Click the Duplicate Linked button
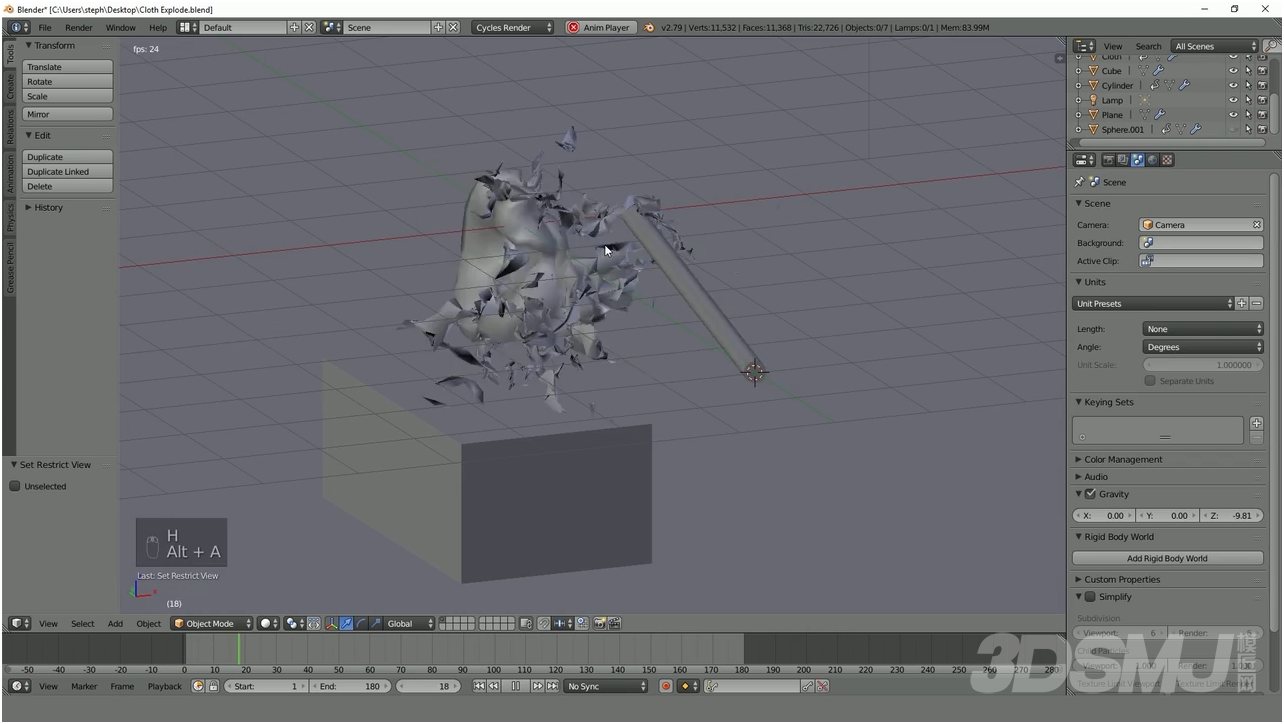This screenshot has height=724, width=1284. coord(68,172)
